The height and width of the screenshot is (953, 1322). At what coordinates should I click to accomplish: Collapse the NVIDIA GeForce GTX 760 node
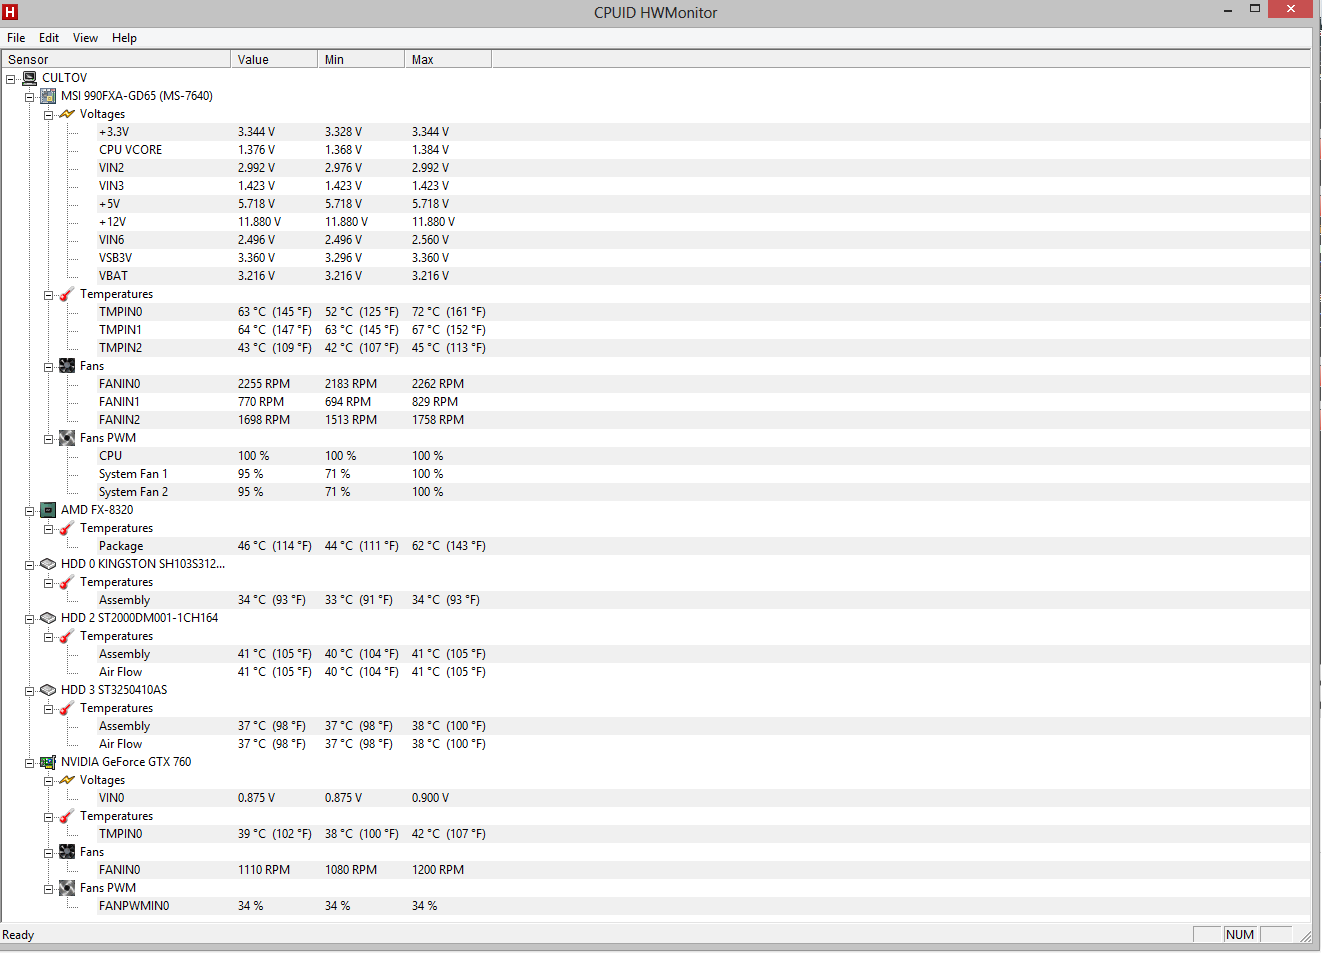click(x=30, y=763)
